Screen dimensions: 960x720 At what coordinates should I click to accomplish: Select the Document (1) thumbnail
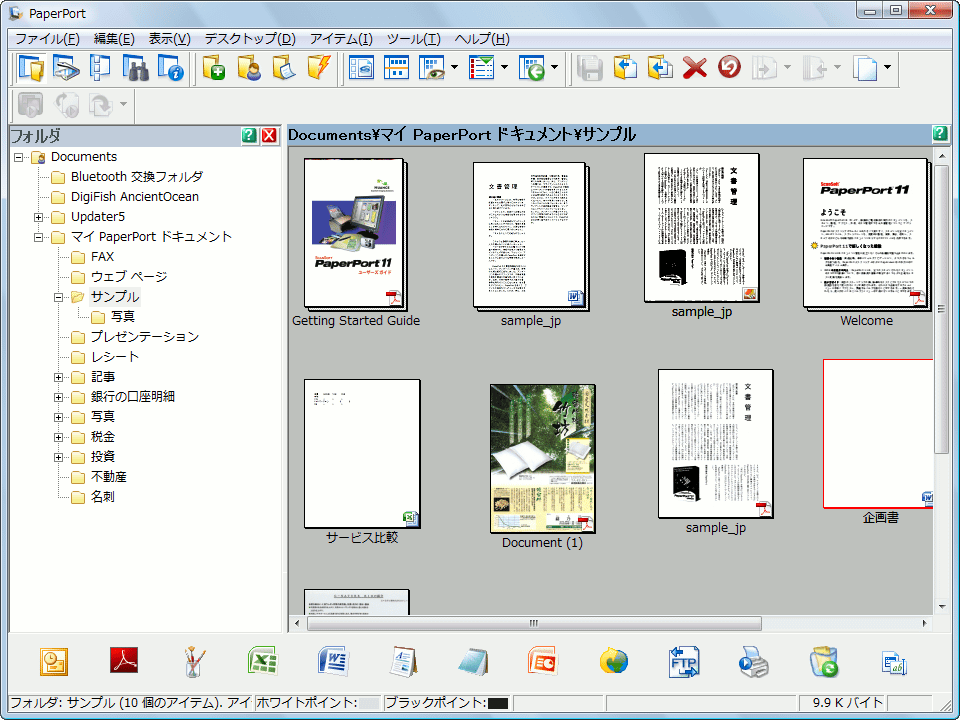[x=542, y=459]
